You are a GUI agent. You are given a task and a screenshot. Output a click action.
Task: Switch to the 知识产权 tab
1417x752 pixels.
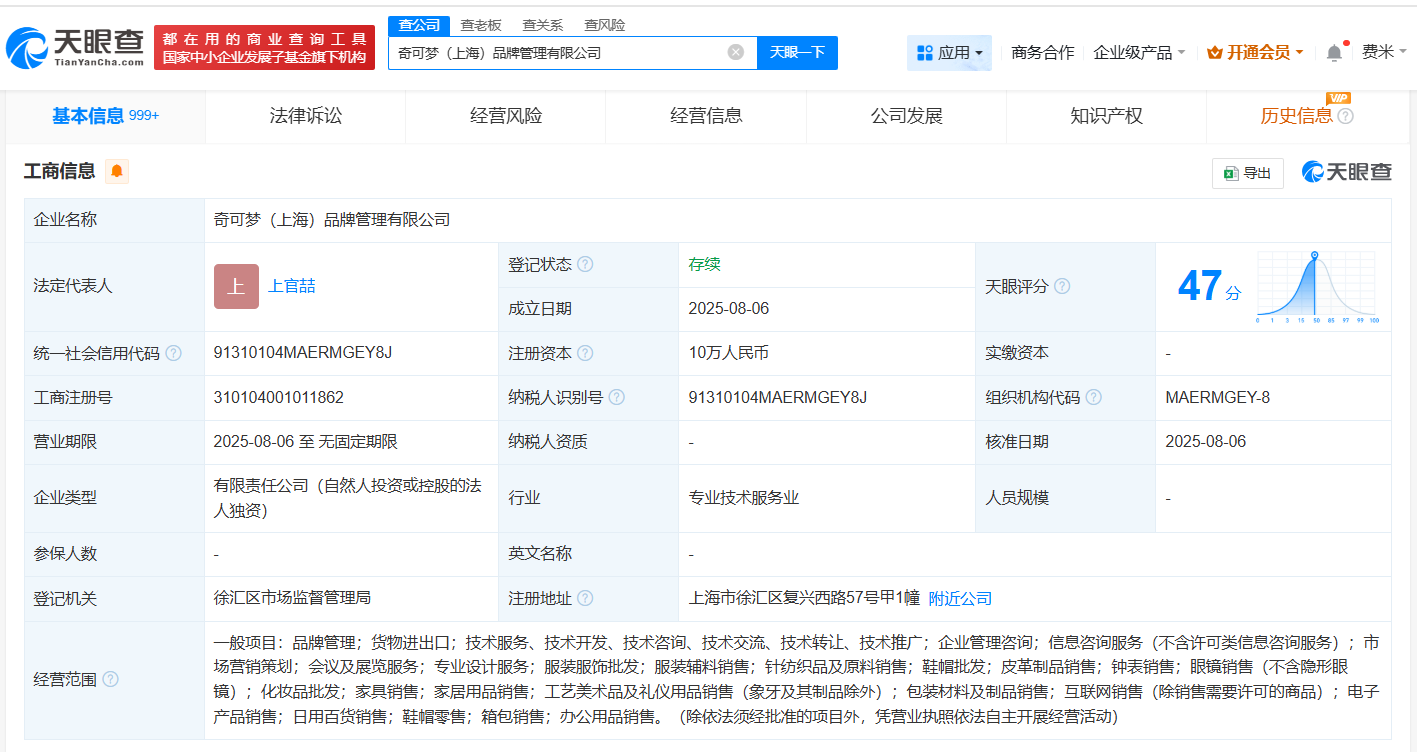1106,116
